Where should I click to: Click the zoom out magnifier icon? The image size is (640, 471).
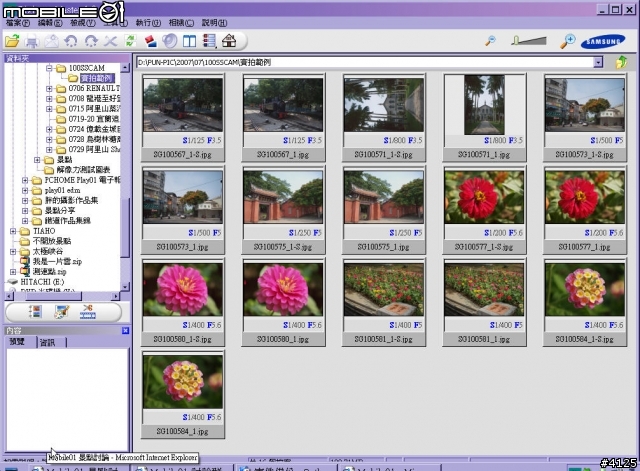[490, 41]
